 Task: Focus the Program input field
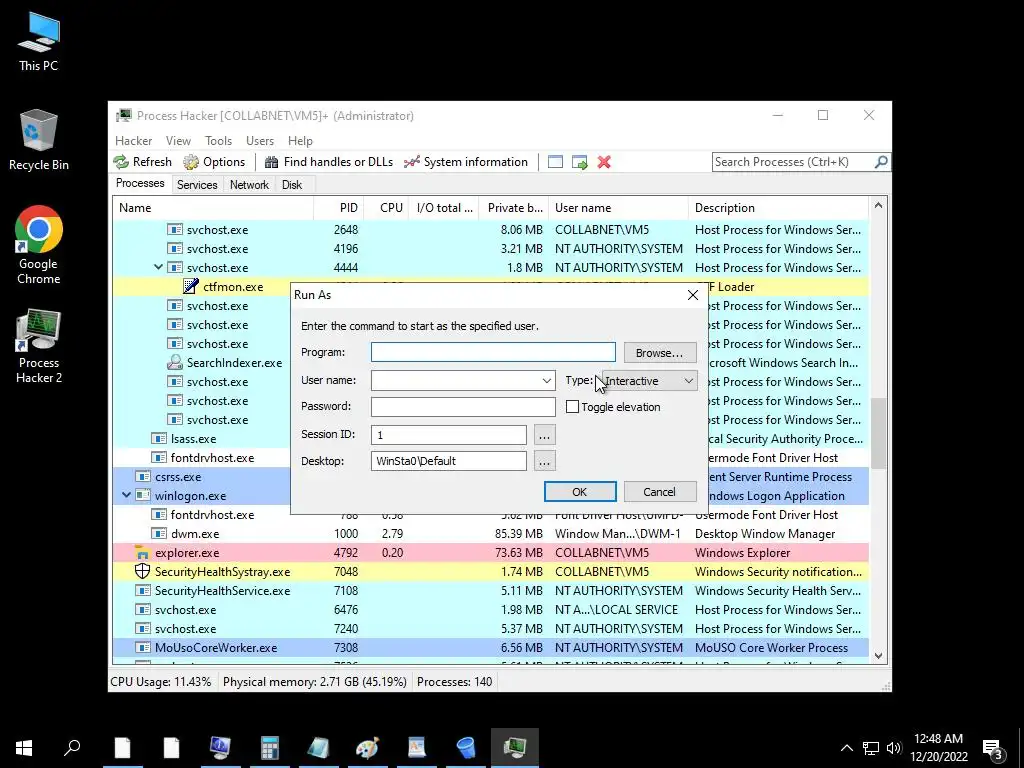tap(493, 352)
